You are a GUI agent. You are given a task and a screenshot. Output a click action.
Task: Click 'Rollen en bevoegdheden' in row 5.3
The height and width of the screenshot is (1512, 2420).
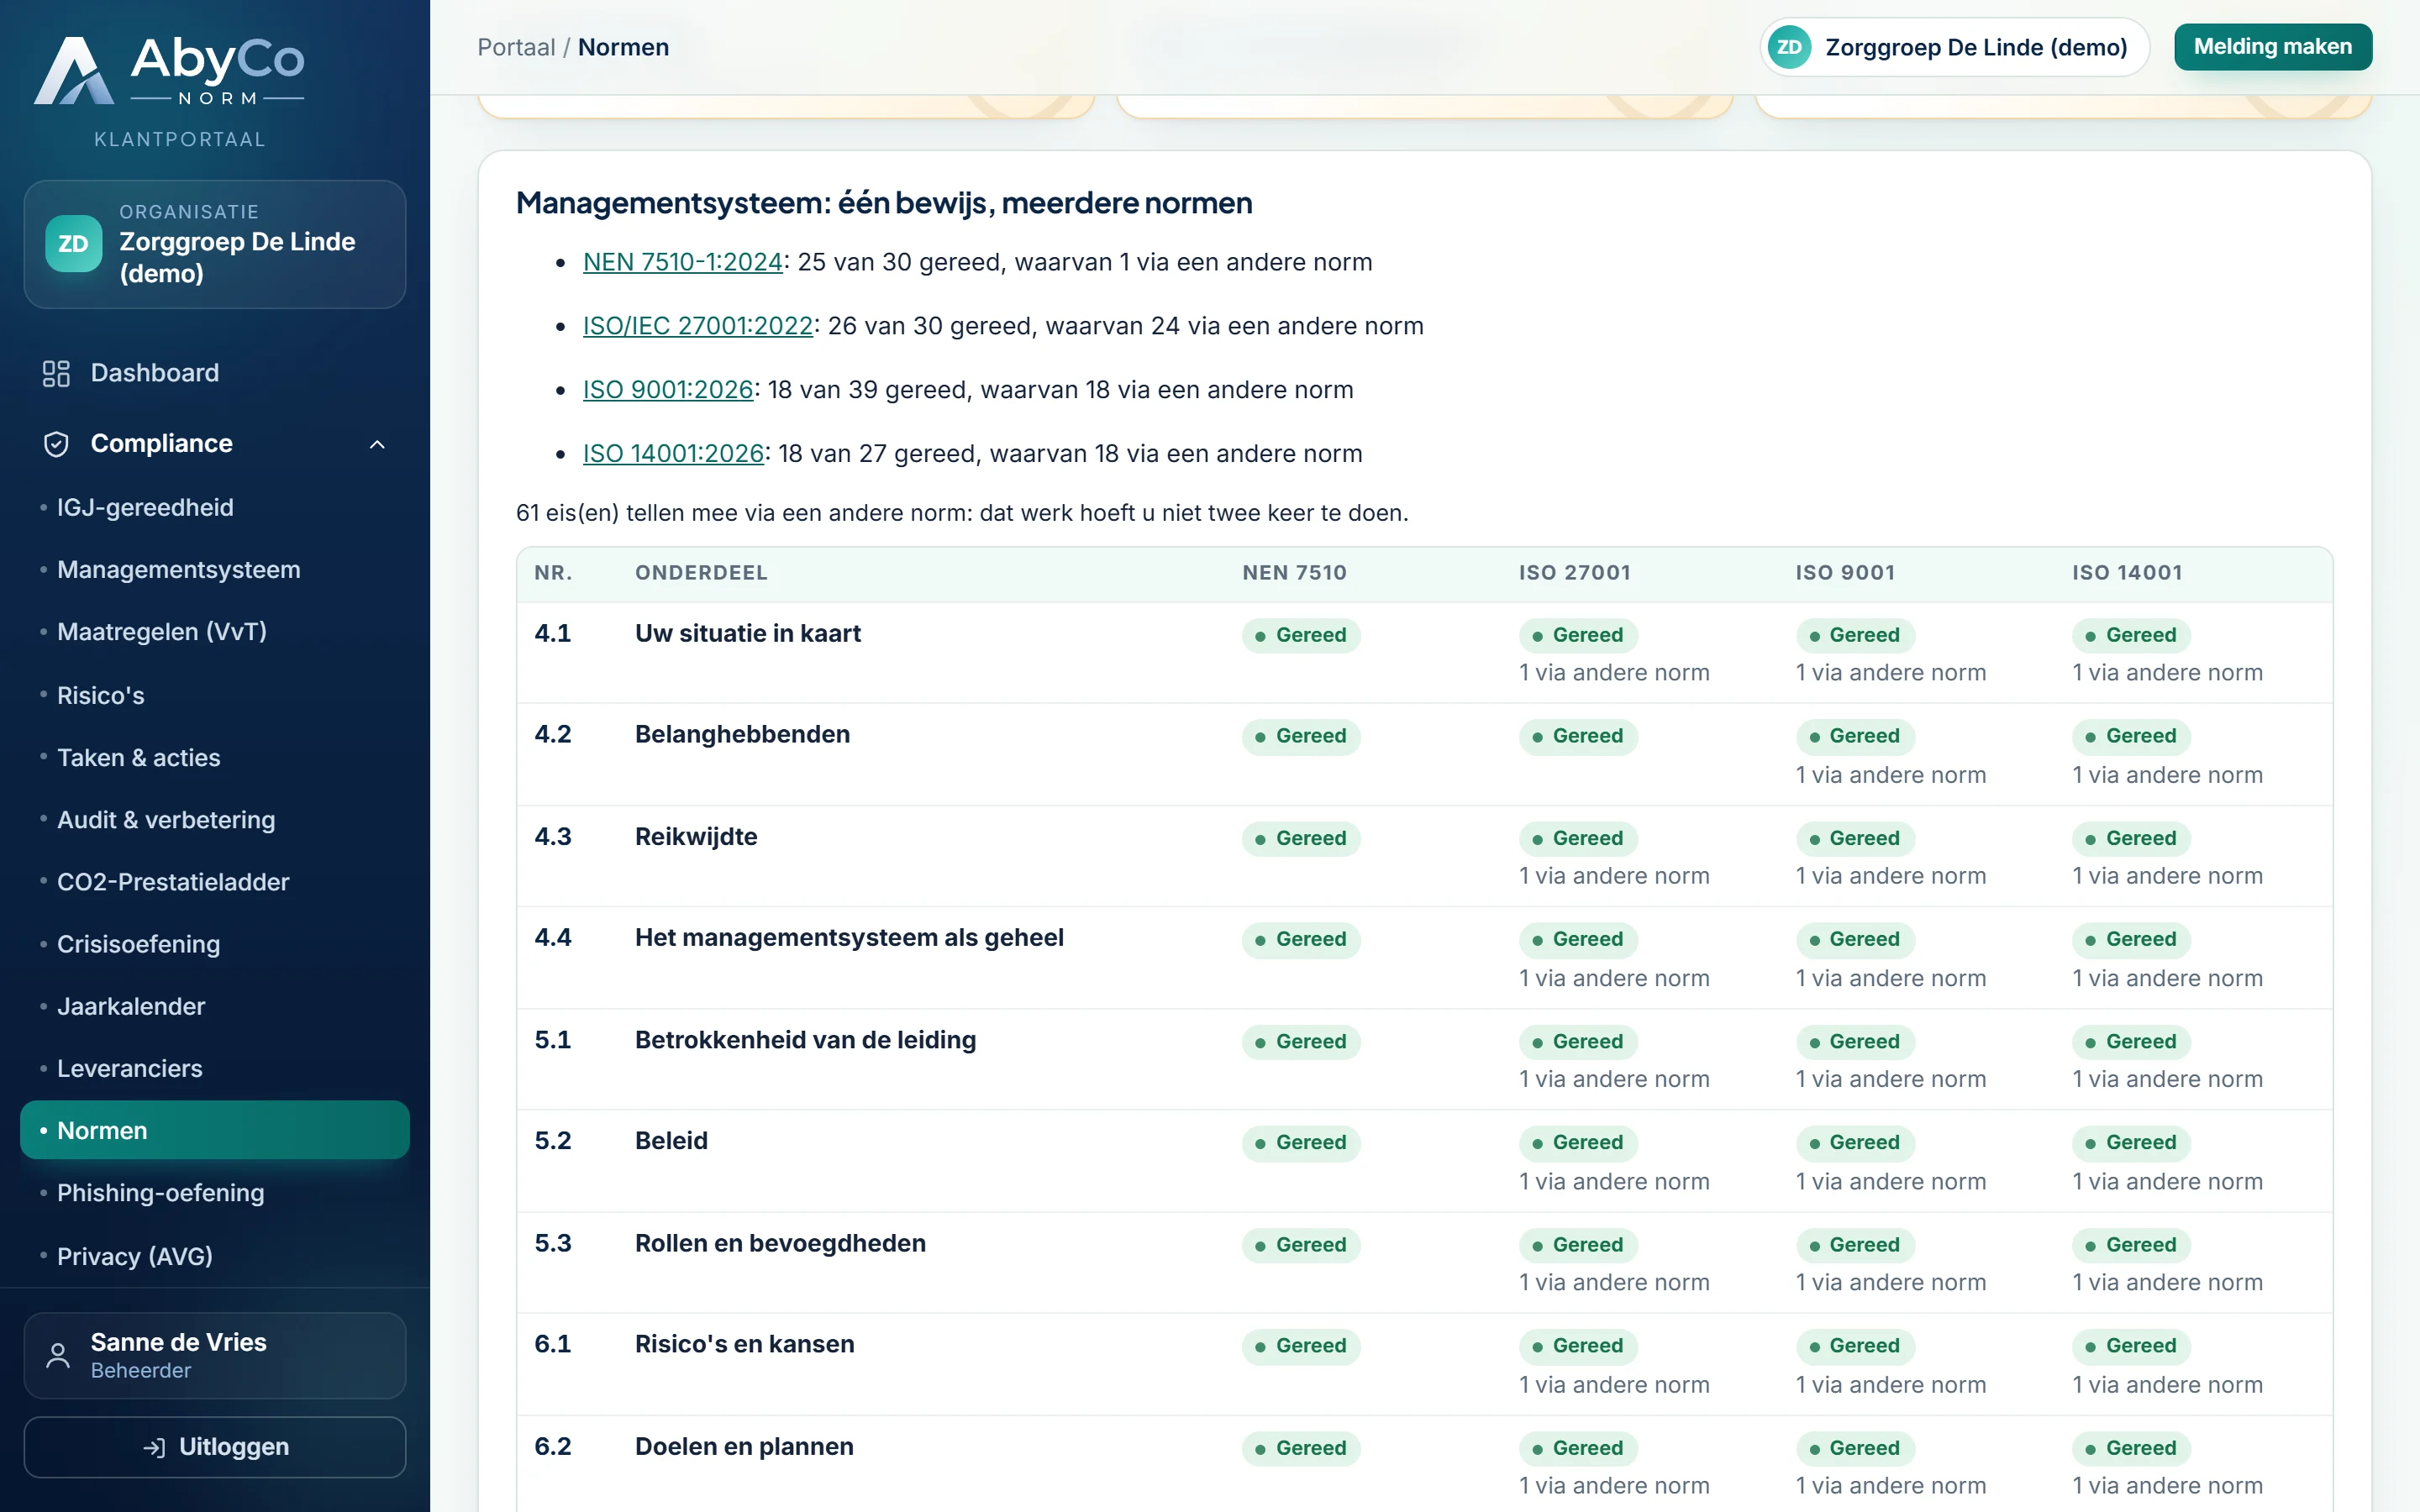780,1243
